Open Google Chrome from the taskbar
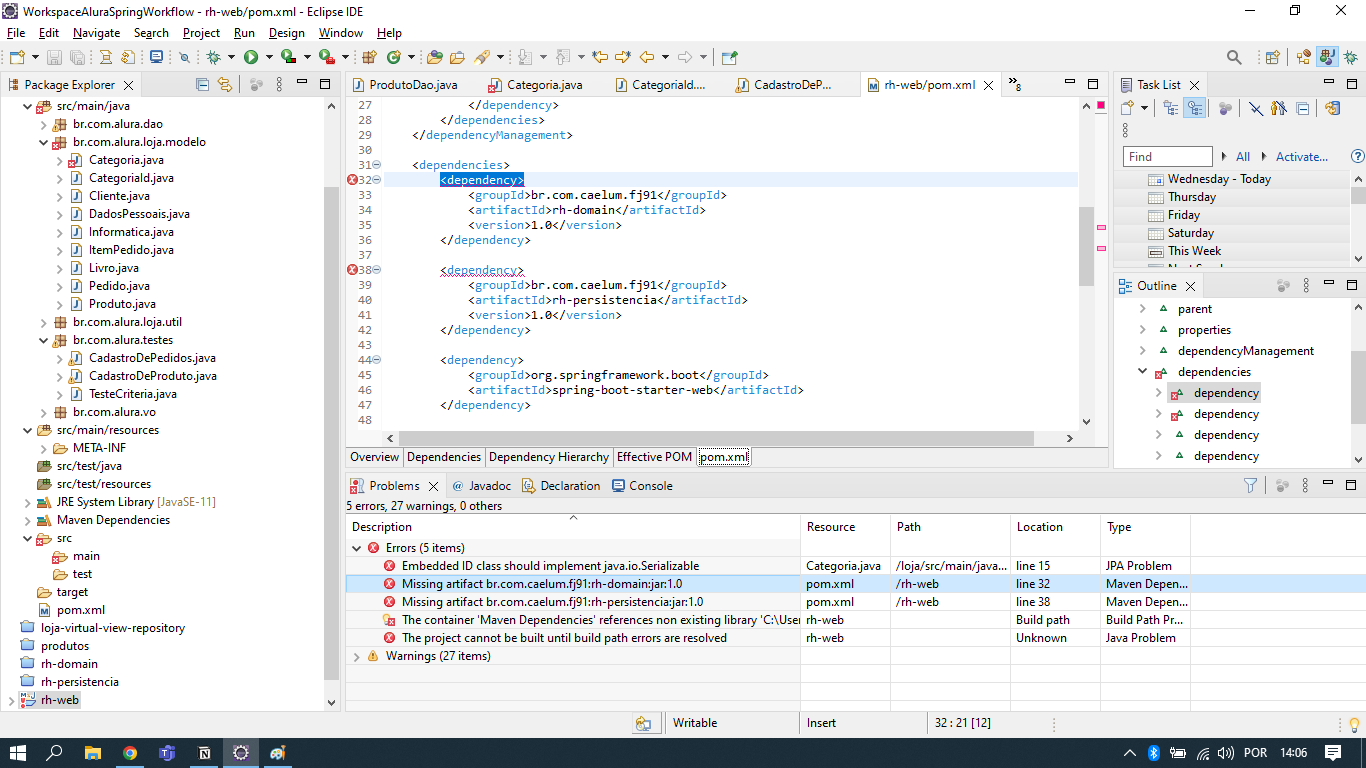This screenshot has width=1366, height=768. pos(130,753)
